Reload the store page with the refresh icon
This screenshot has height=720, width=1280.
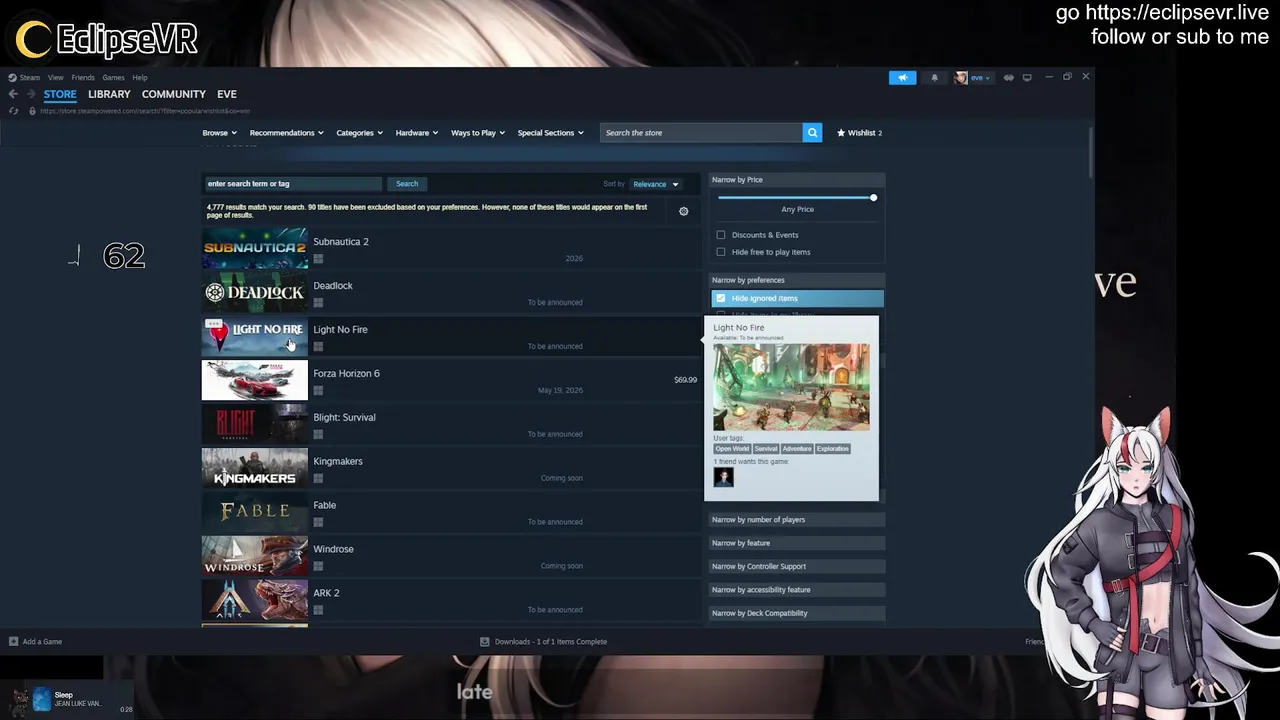(x=13, y=111)
